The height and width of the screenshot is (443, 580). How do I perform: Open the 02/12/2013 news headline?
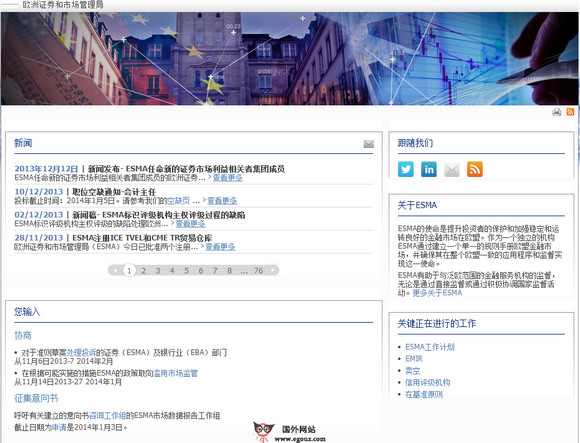pyautogui.click(x=159, y=215)
